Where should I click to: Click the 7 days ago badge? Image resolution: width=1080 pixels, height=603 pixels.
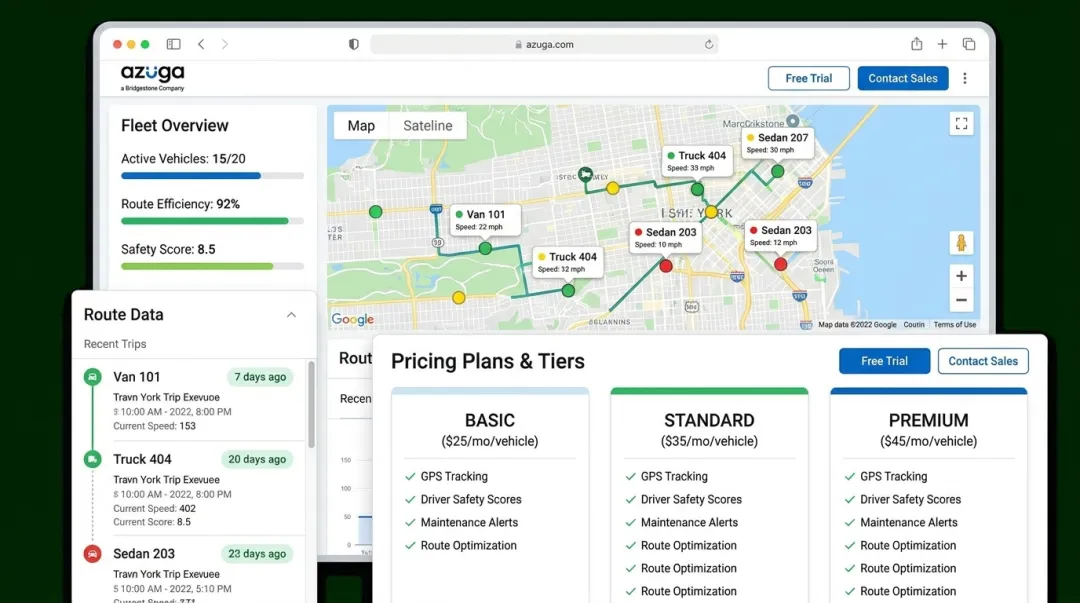(x=260, y=377)
